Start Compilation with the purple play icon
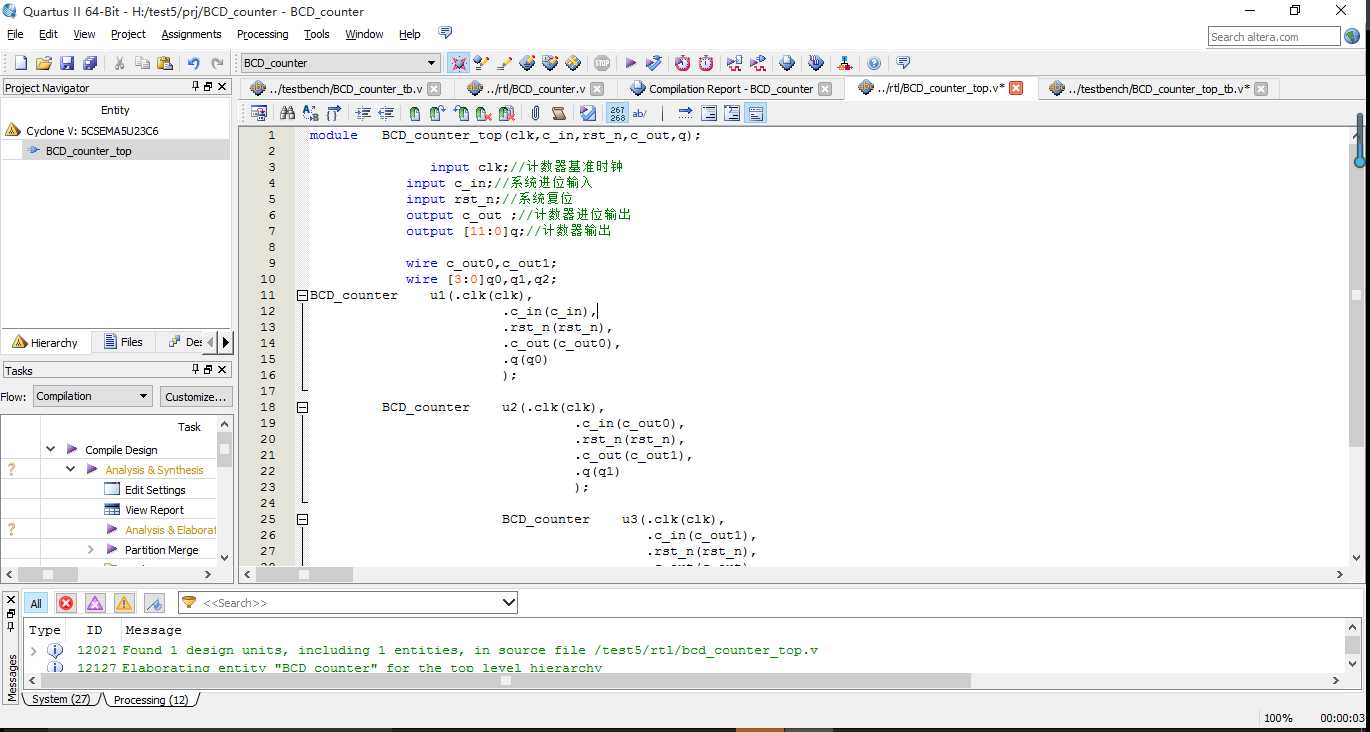 click(631, 63)
